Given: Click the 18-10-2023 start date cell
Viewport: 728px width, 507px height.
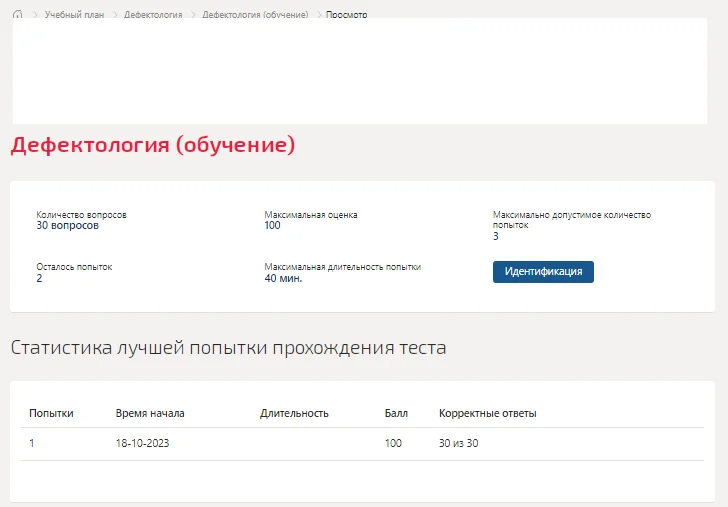Looking at the screenshot, I should coord(143,443).
